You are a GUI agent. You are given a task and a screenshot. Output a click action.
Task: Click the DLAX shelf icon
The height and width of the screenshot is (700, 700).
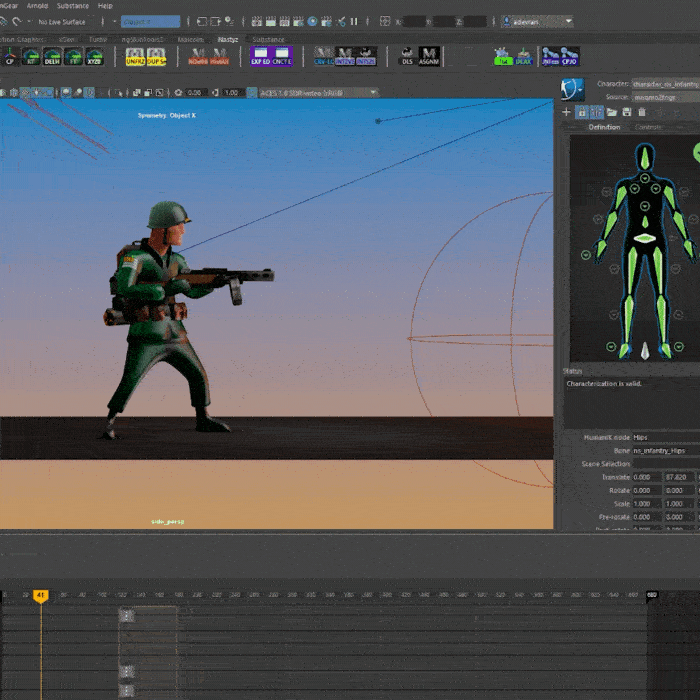point(524,57)
